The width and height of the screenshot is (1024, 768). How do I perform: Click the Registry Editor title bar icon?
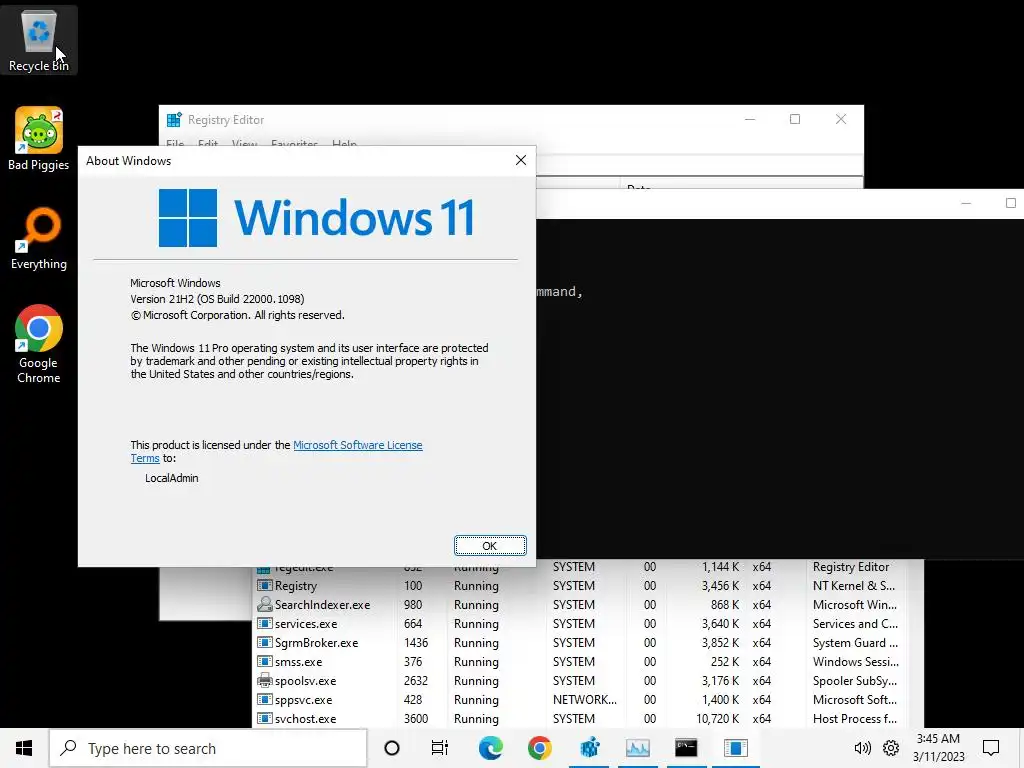[174, 120]
